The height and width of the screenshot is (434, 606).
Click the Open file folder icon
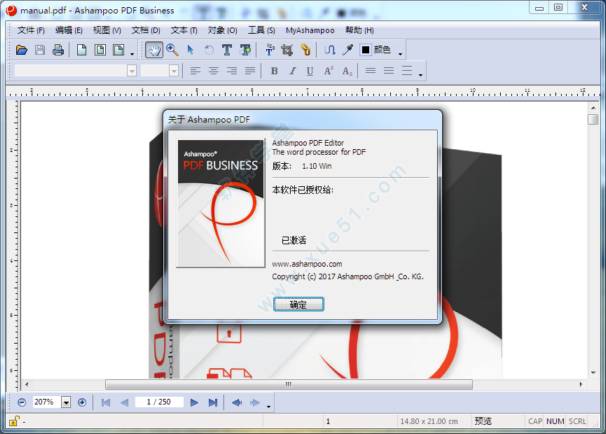(22, 50)
